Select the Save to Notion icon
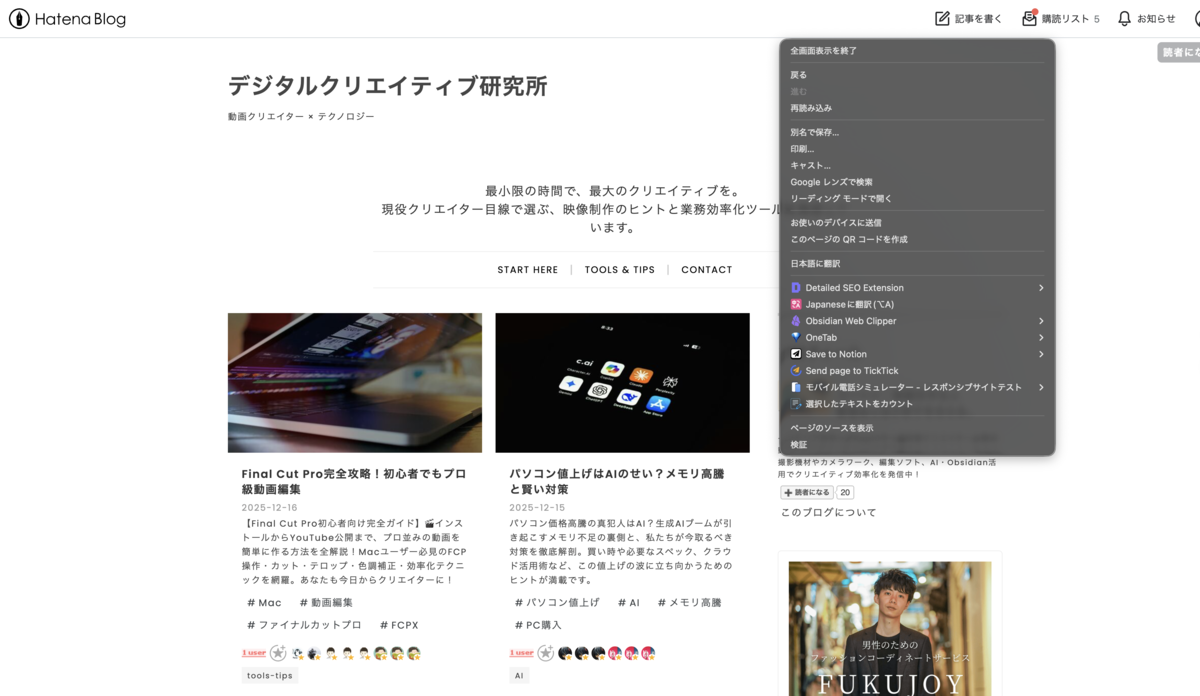Image resolution: width=1200 pixels, height=696 pixels. (795, 353)
